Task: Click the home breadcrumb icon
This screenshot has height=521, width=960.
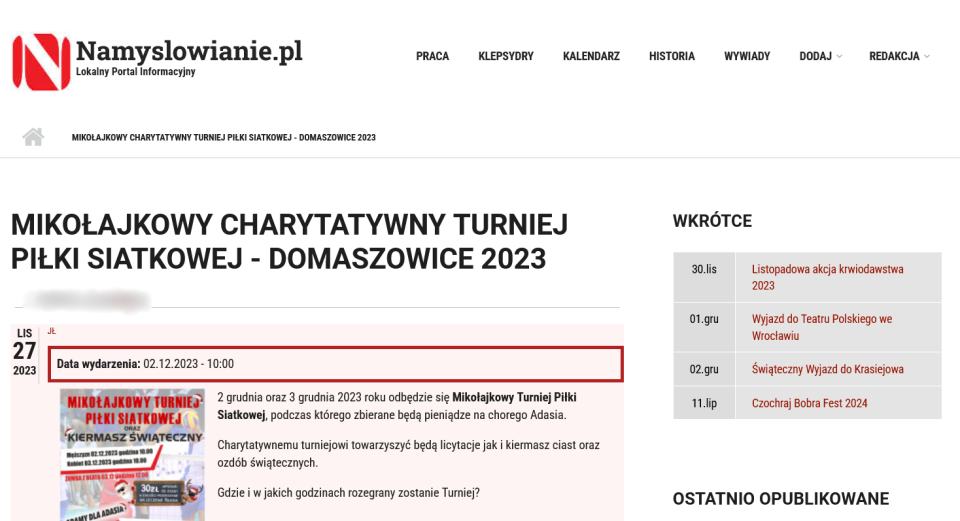Action: point(33,137)
